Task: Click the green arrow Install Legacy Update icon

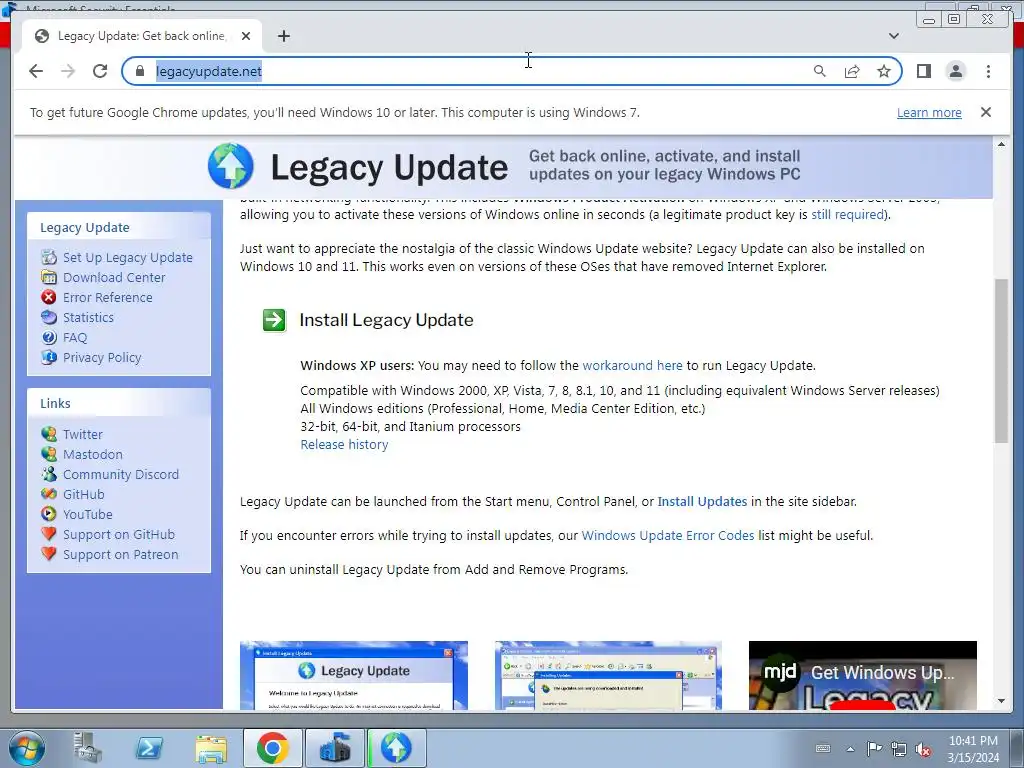Action: point(274,320)
